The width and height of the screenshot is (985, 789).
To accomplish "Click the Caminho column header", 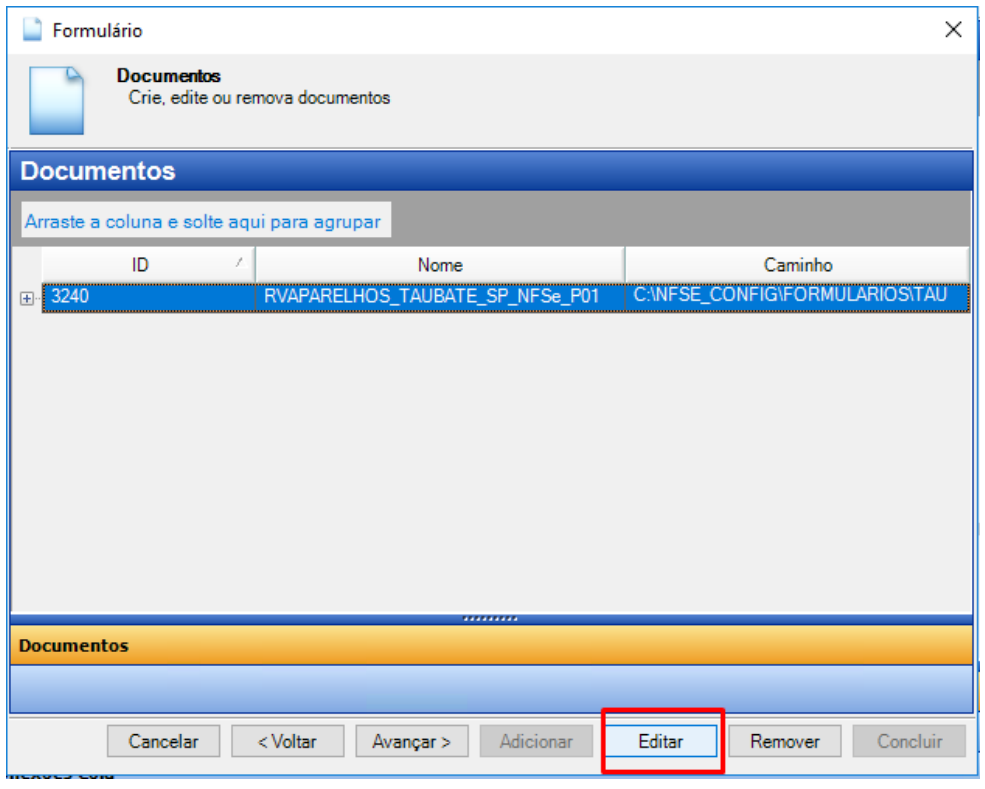I will pyautogui.click(x=796, y=265).
